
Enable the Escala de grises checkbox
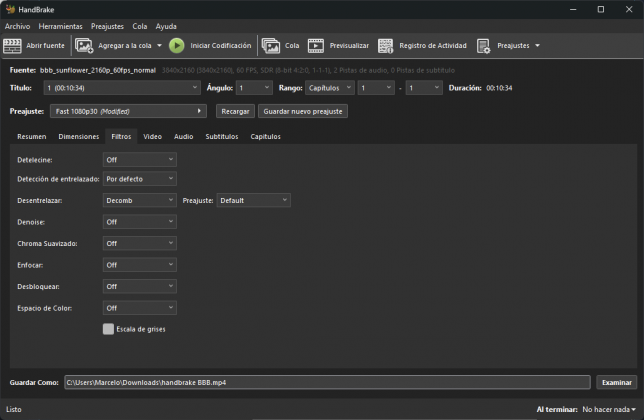coord(108,329)
